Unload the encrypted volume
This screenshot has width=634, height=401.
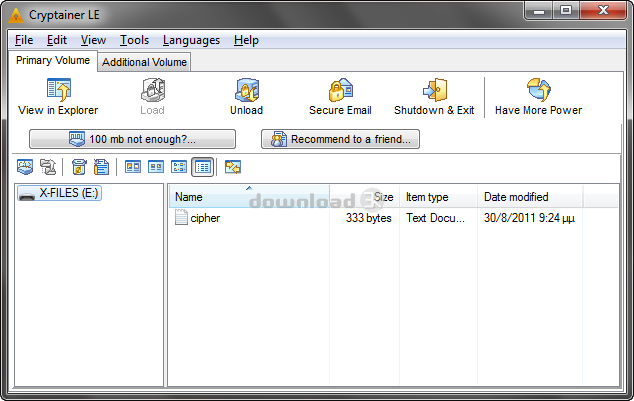tap(246, 97)
